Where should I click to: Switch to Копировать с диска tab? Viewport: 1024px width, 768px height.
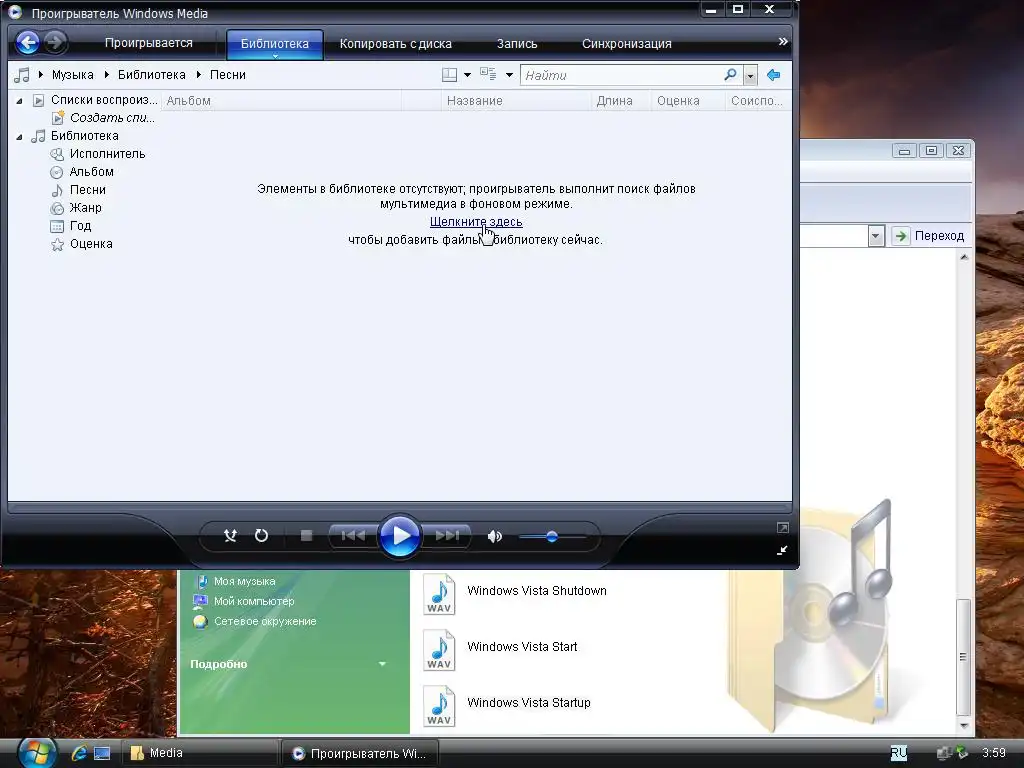[396, 44]
